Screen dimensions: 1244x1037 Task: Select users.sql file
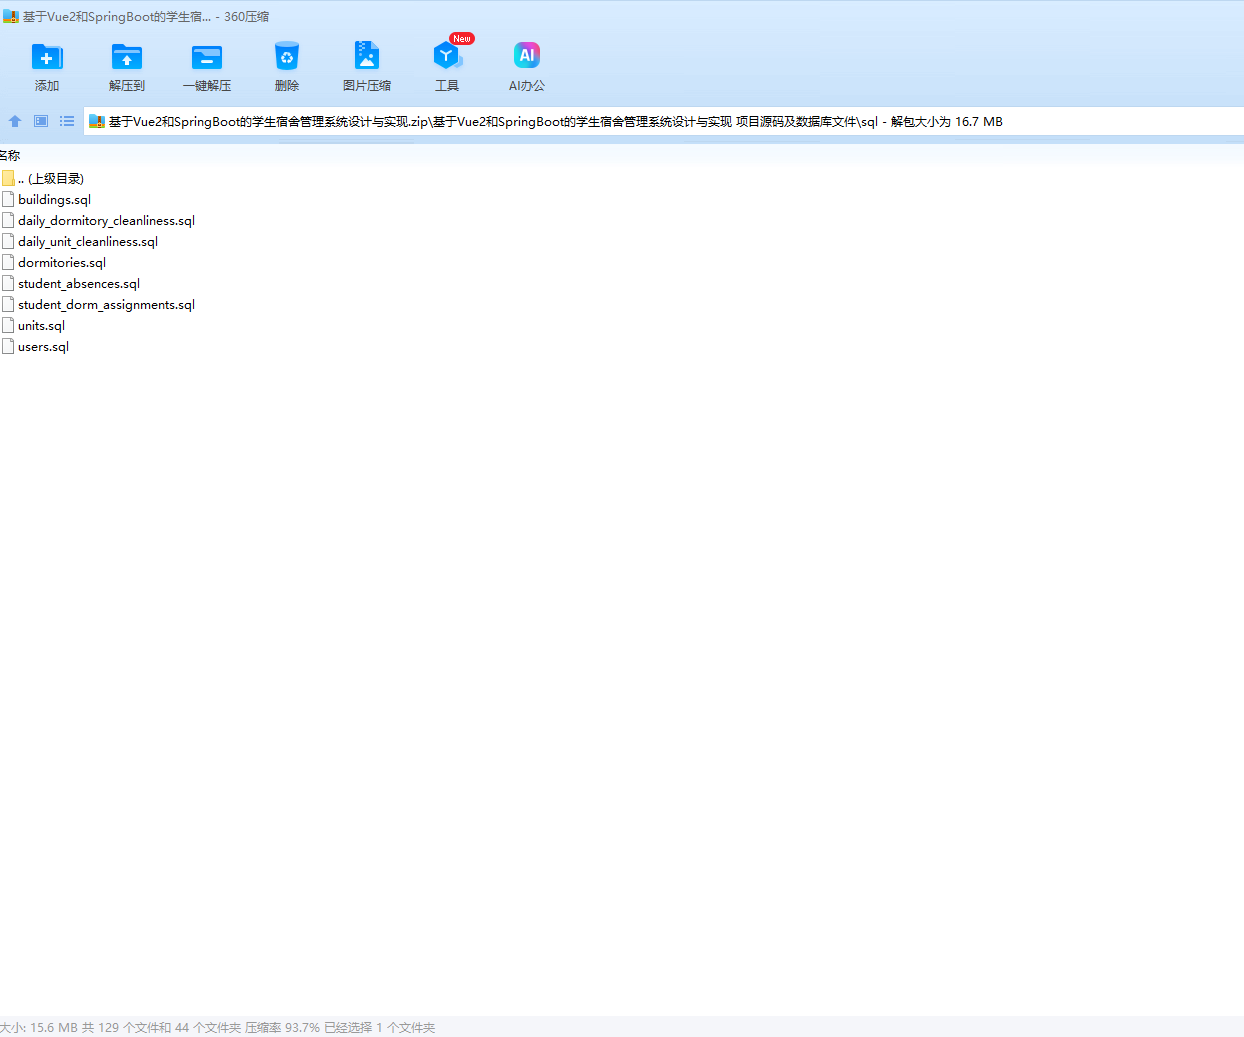43,346
